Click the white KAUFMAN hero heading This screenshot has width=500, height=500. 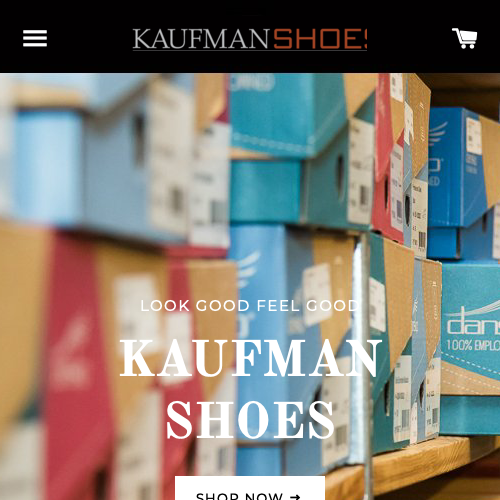250,358
